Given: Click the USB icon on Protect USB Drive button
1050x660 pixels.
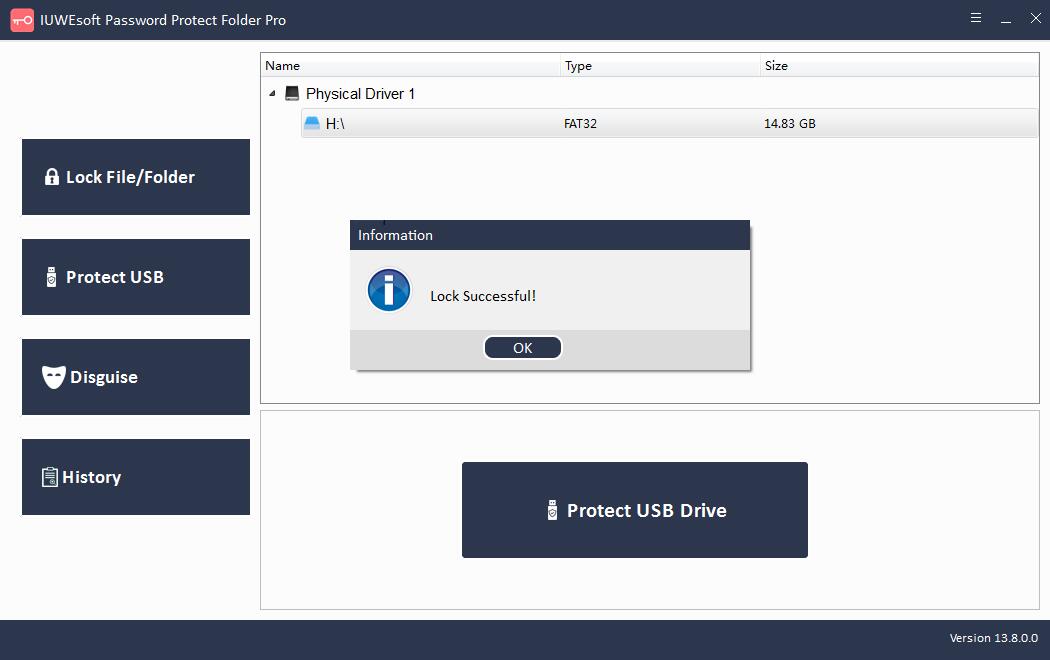Looking at the screenshot, I should point(552,510).
